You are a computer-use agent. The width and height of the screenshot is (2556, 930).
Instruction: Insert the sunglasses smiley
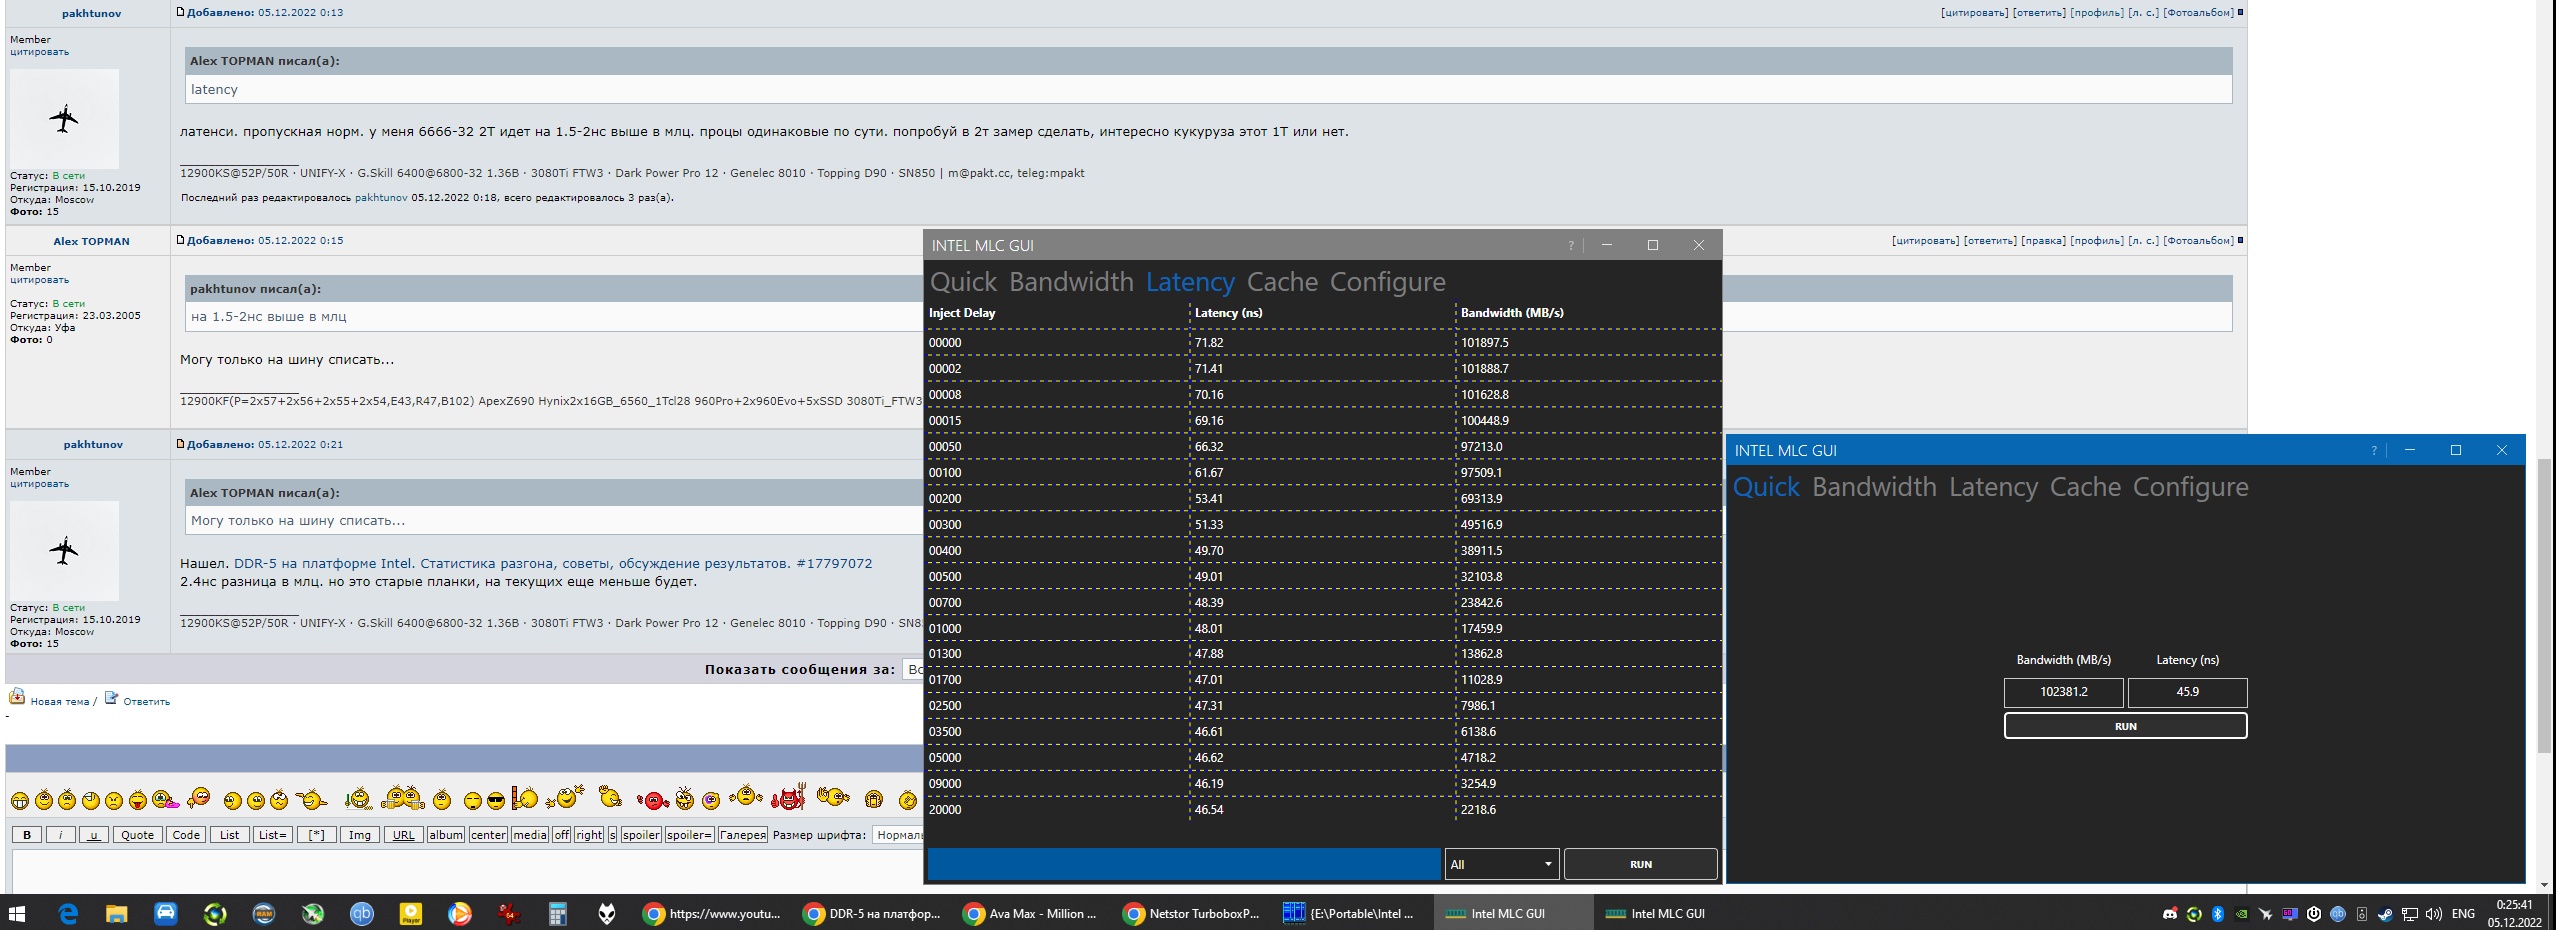point(495,800)
